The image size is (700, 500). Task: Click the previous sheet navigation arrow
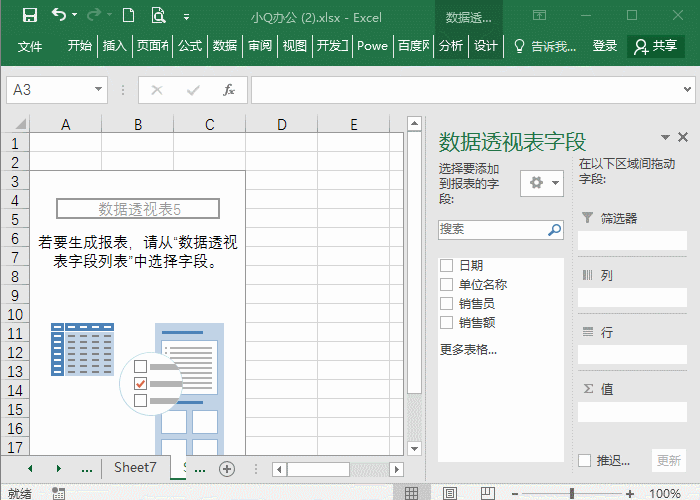click(30, 468)
